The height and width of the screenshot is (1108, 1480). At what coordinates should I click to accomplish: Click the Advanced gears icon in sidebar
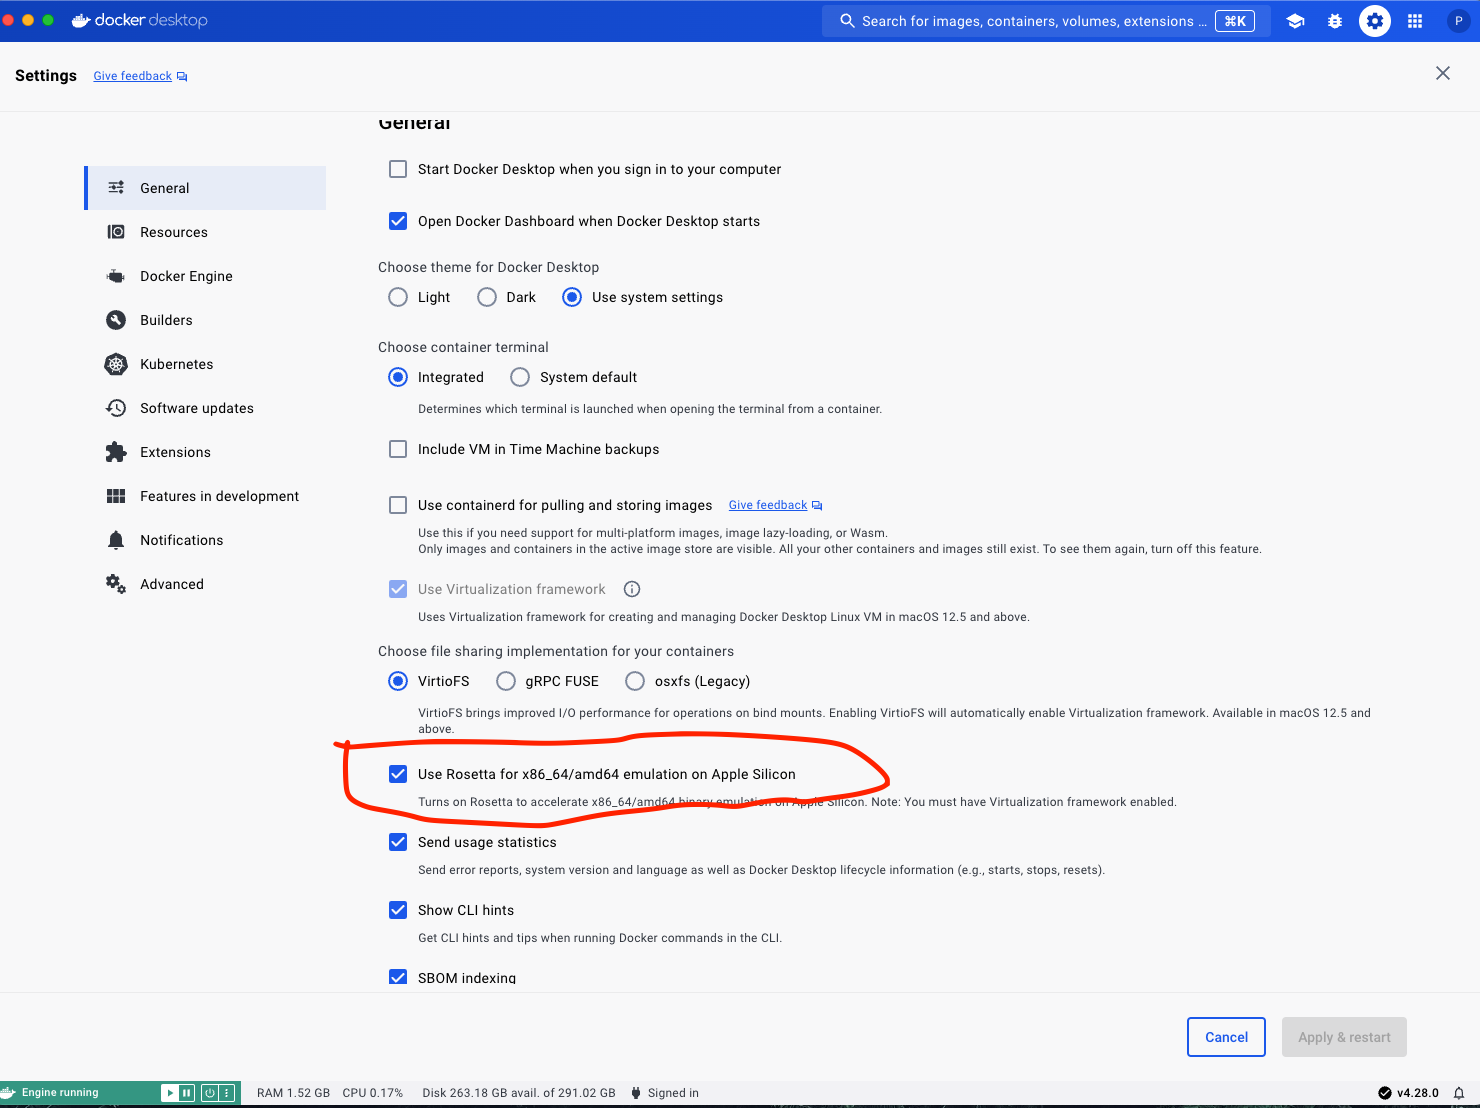pos(116,584)
